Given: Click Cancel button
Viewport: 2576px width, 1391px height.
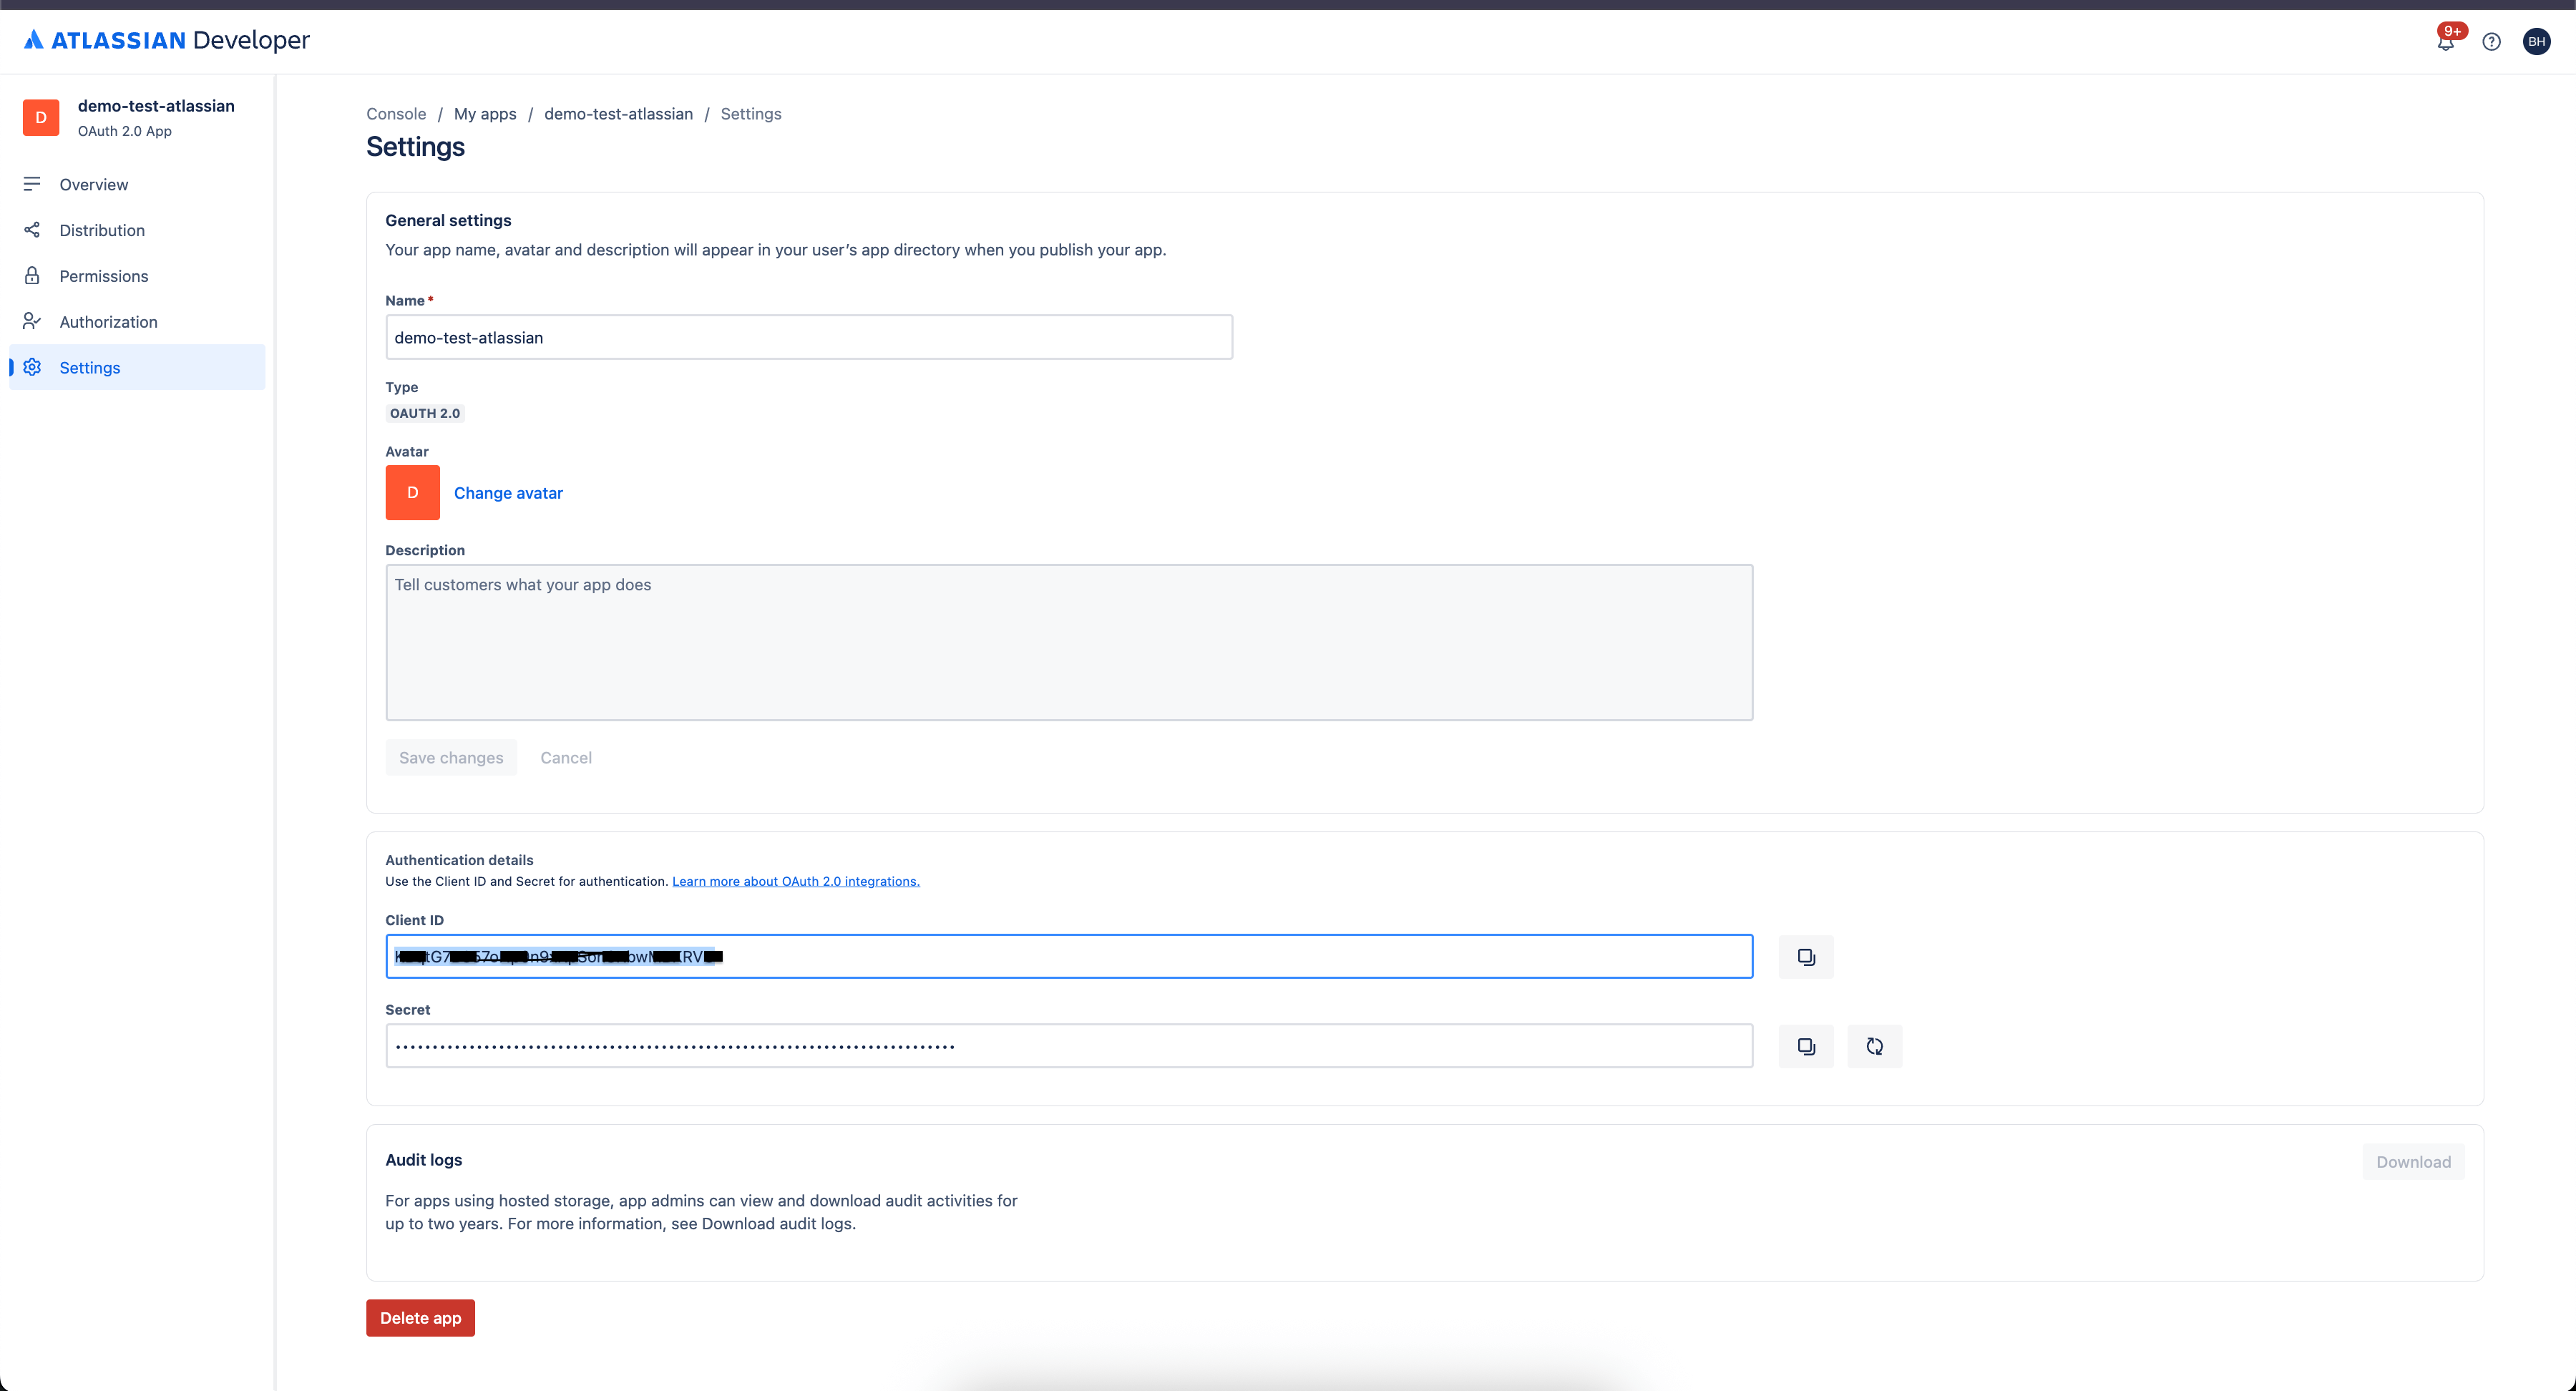Looking at the screenshot, I should [566, 758].
